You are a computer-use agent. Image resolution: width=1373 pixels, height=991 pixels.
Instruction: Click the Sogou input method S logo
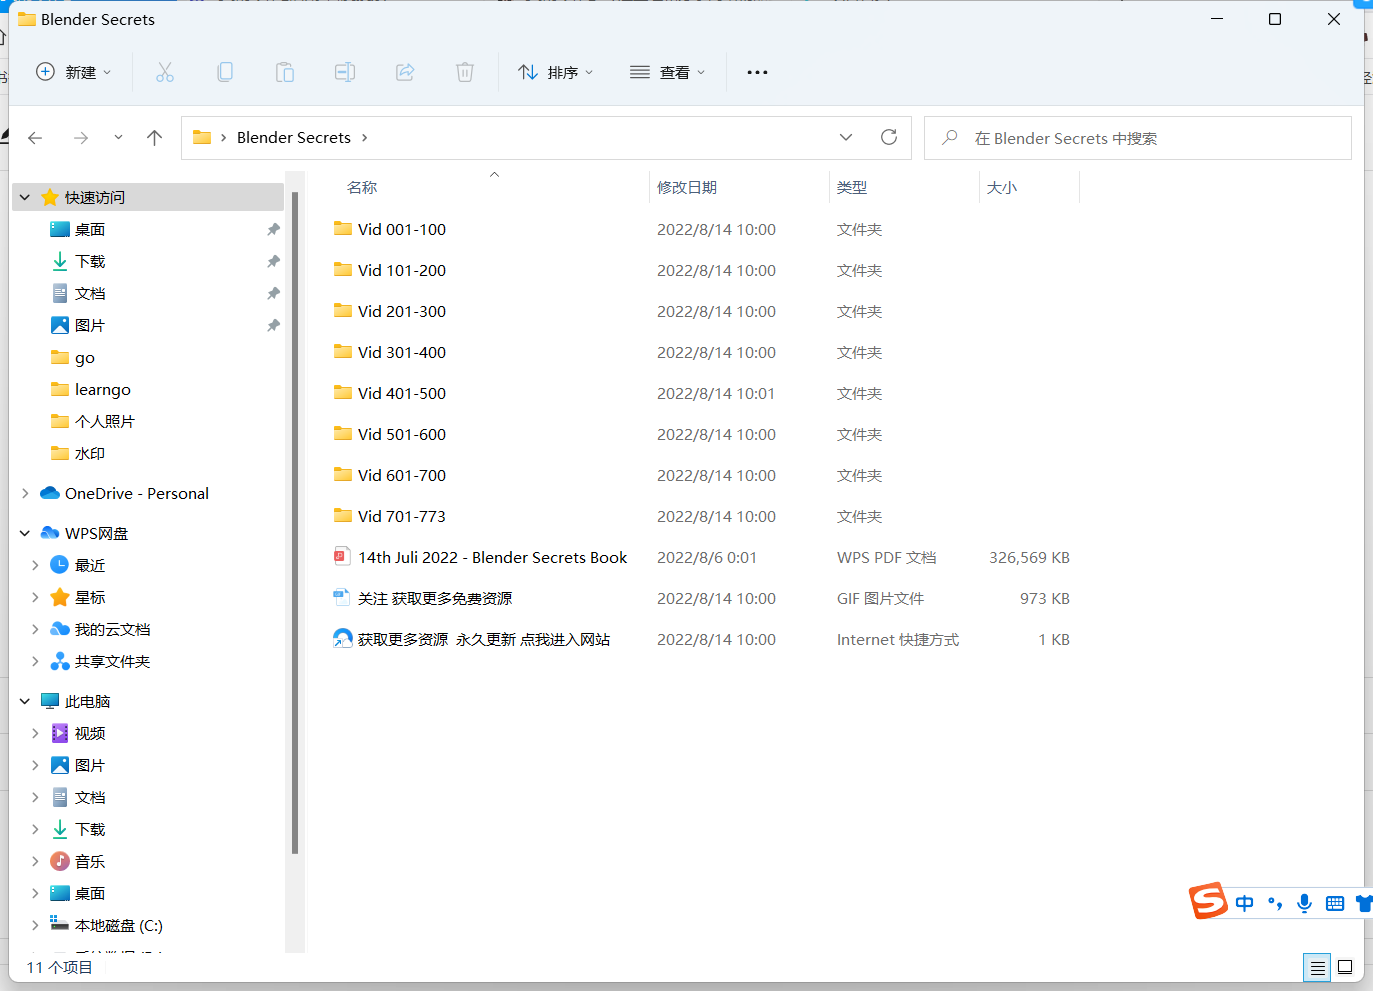pyautogui.click(x=1208, y=901)
